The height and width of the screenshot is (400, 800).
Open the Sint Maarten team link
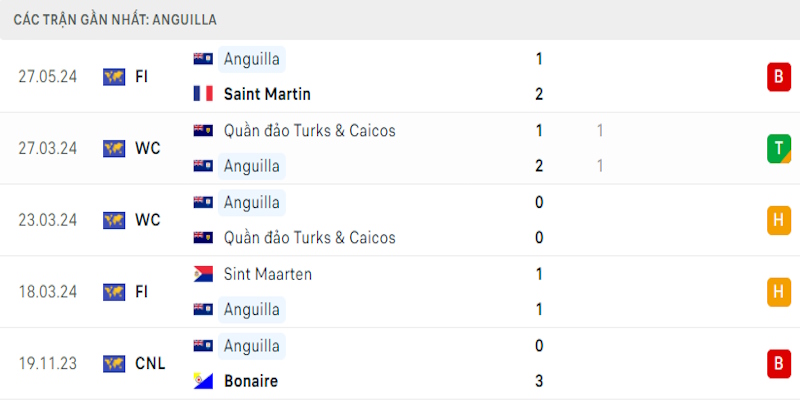(268, 274)
